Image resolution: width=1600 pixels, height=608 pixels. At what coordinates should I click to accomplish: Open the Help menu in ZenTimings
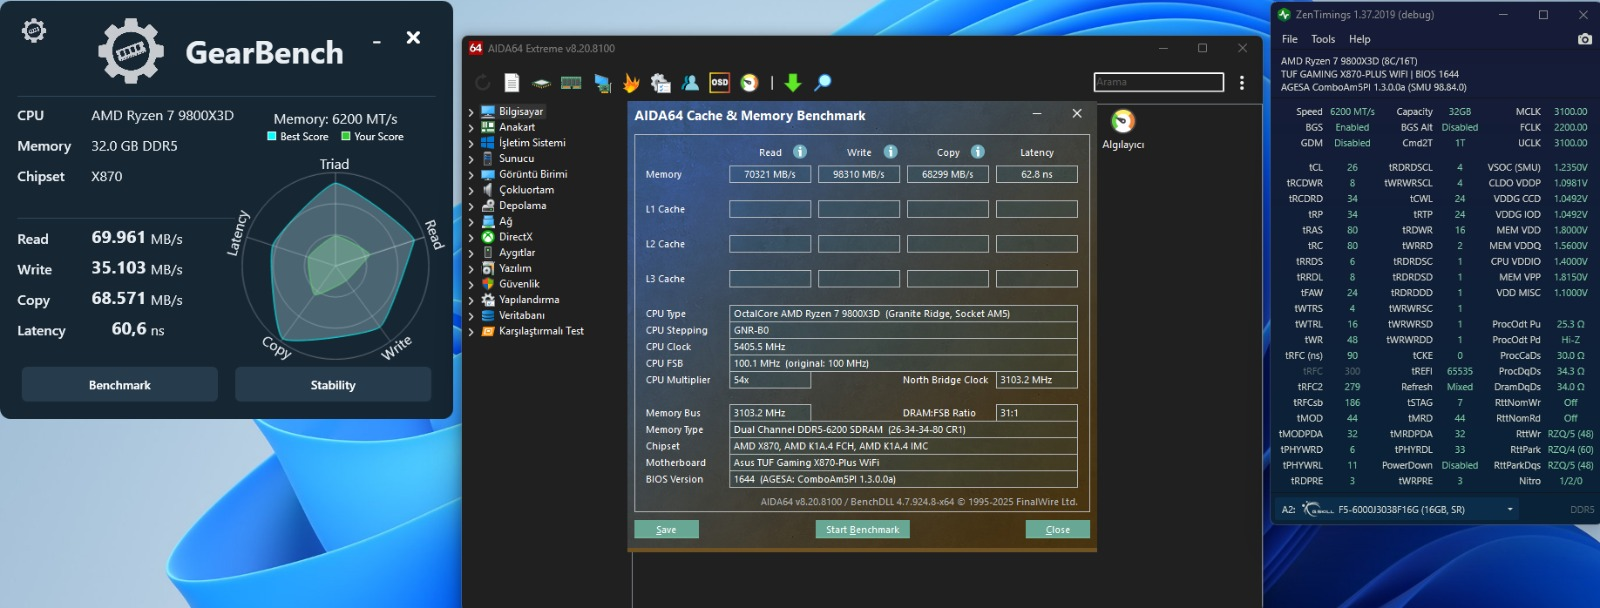(x=1359, y=39)
